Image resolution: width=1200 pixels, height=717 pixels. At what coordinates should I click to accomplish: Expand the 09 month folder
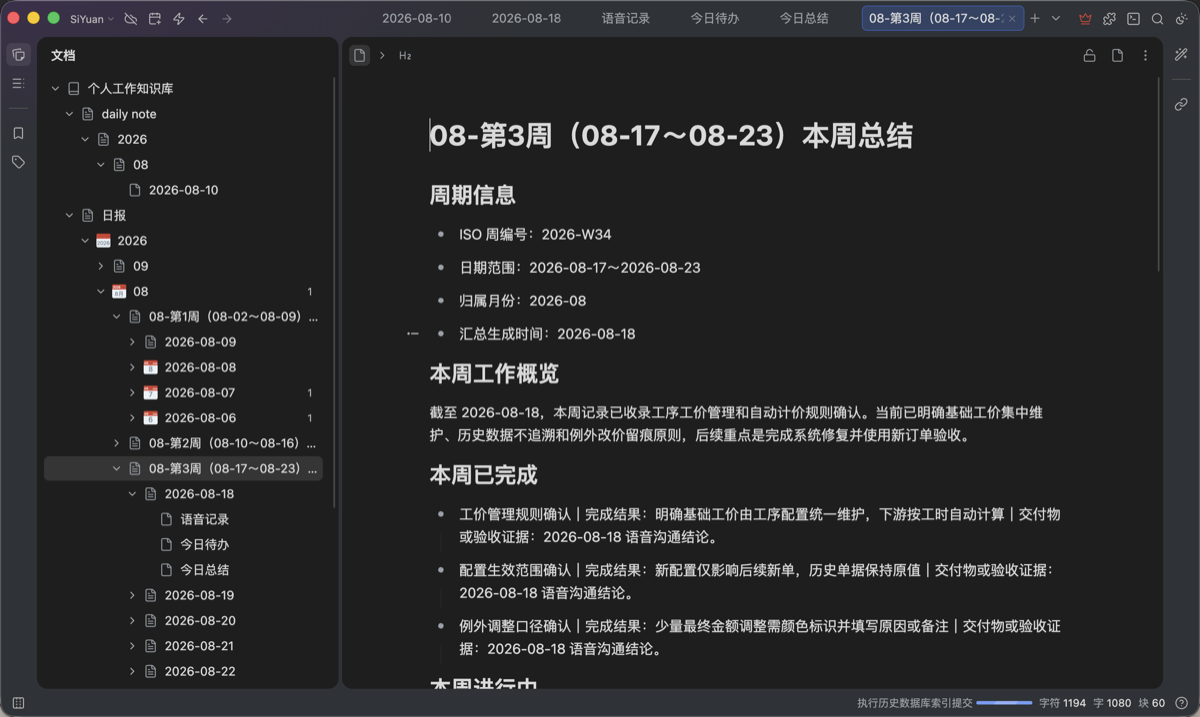point(101,266)
